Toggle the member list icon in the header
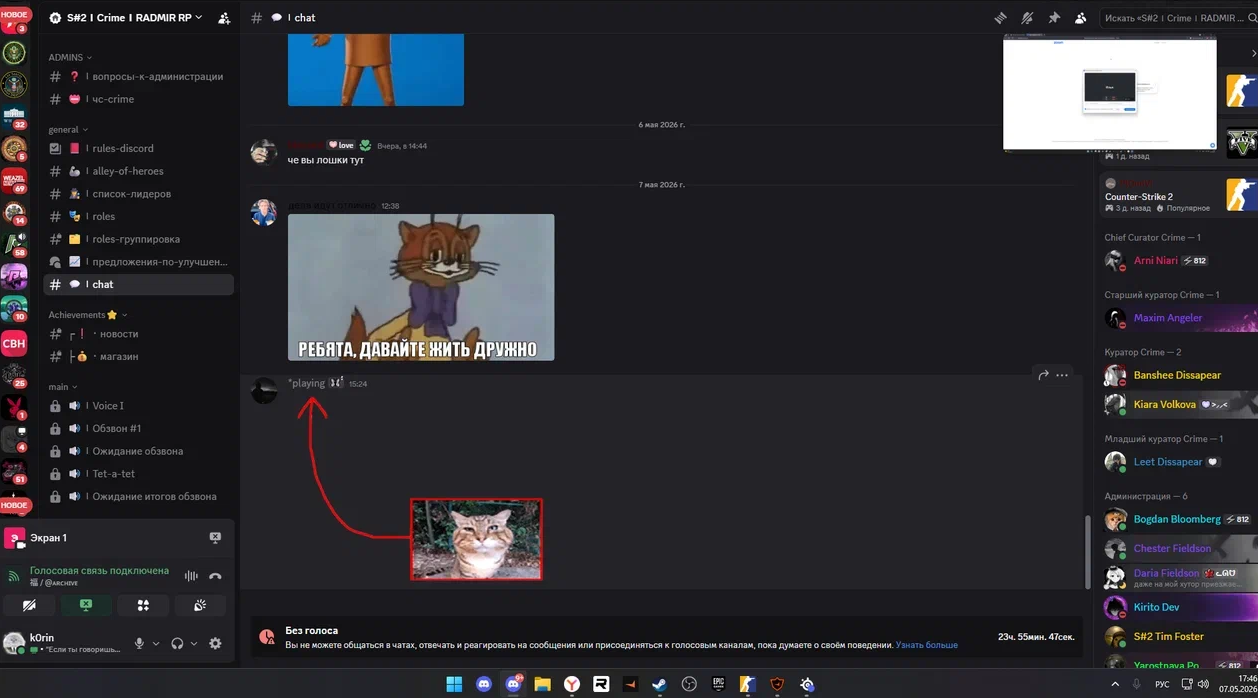The height and width of the screenshot is (698, 1258). [x=1081, y=18]
